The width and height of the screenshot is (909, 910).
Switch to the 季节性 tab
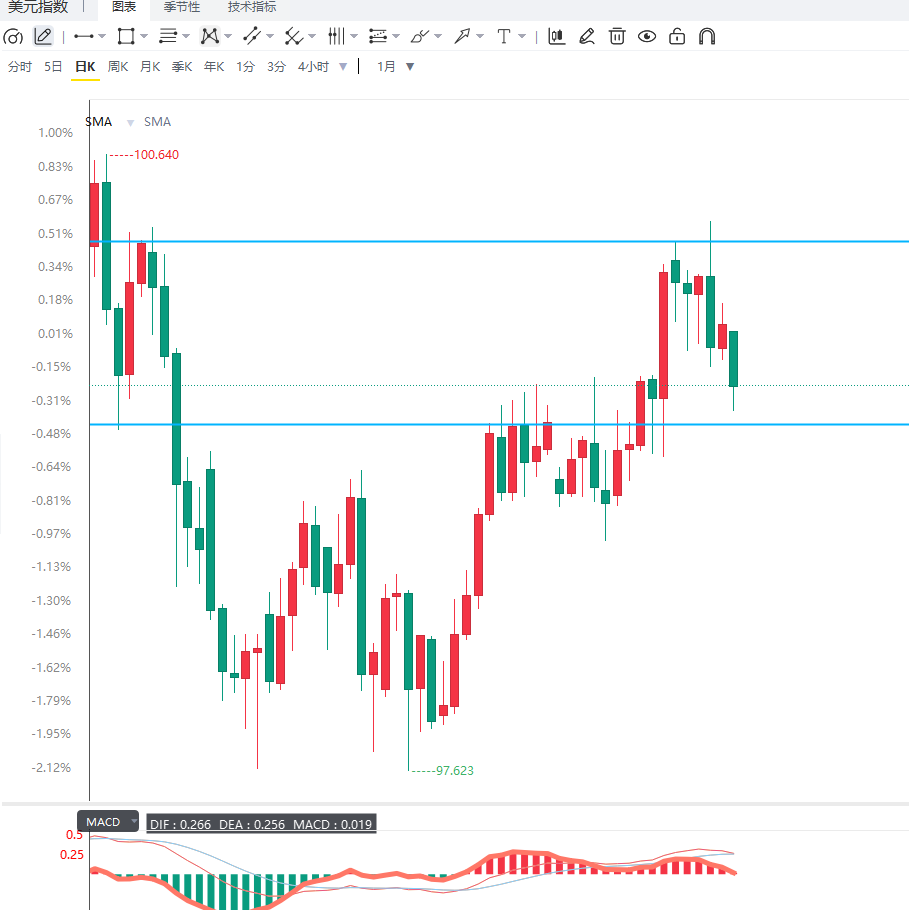(182, 7)
